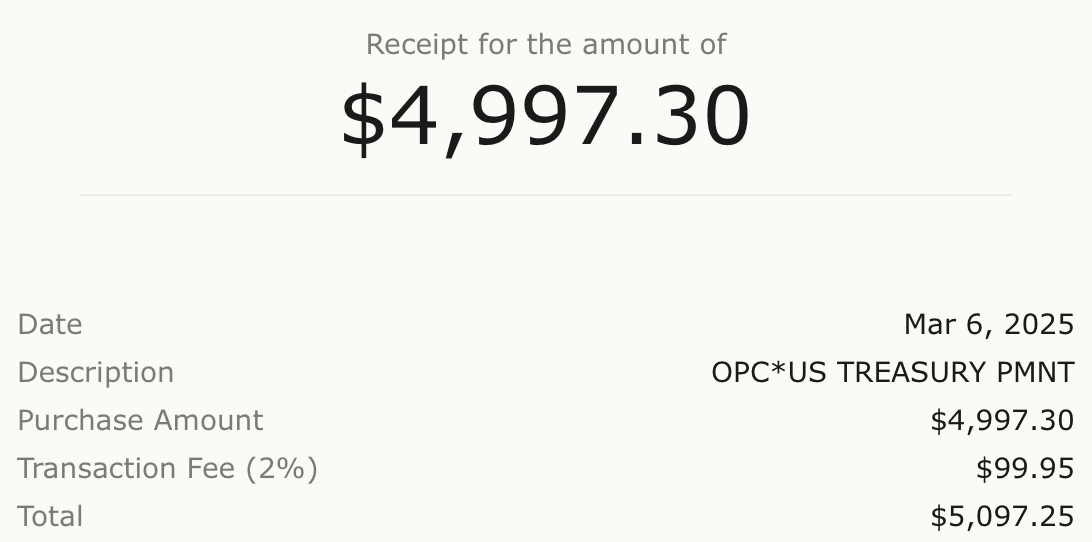1092x542 pixels.
Task: Click the dollar sign in the large amount
Action: click(x=363, y=118)
